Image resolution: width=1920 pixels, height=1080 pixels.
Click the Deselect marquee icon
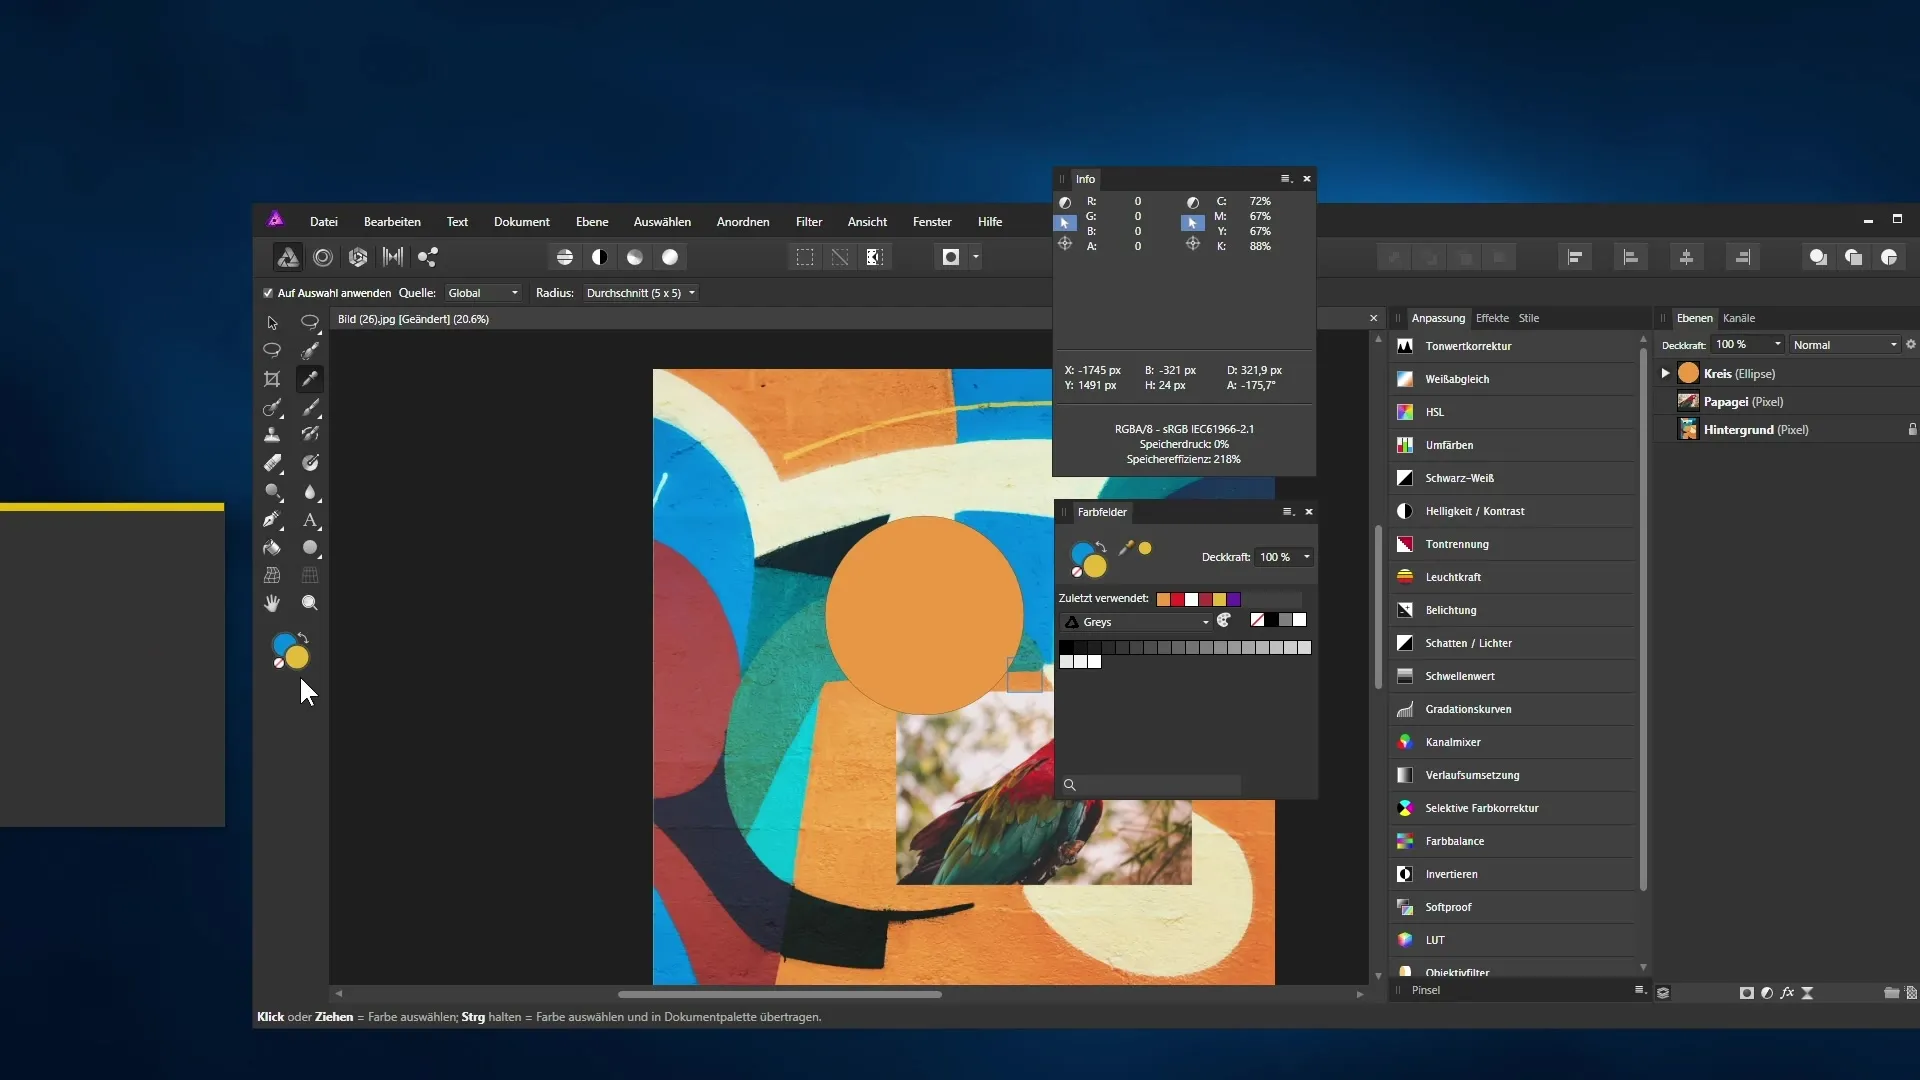click(840, 257)
